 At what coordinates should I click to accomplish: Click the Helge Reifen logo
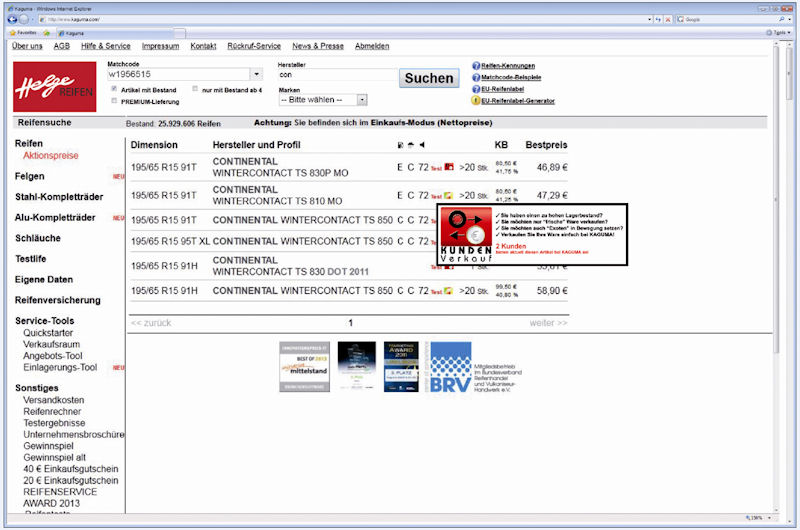[55, 87]
